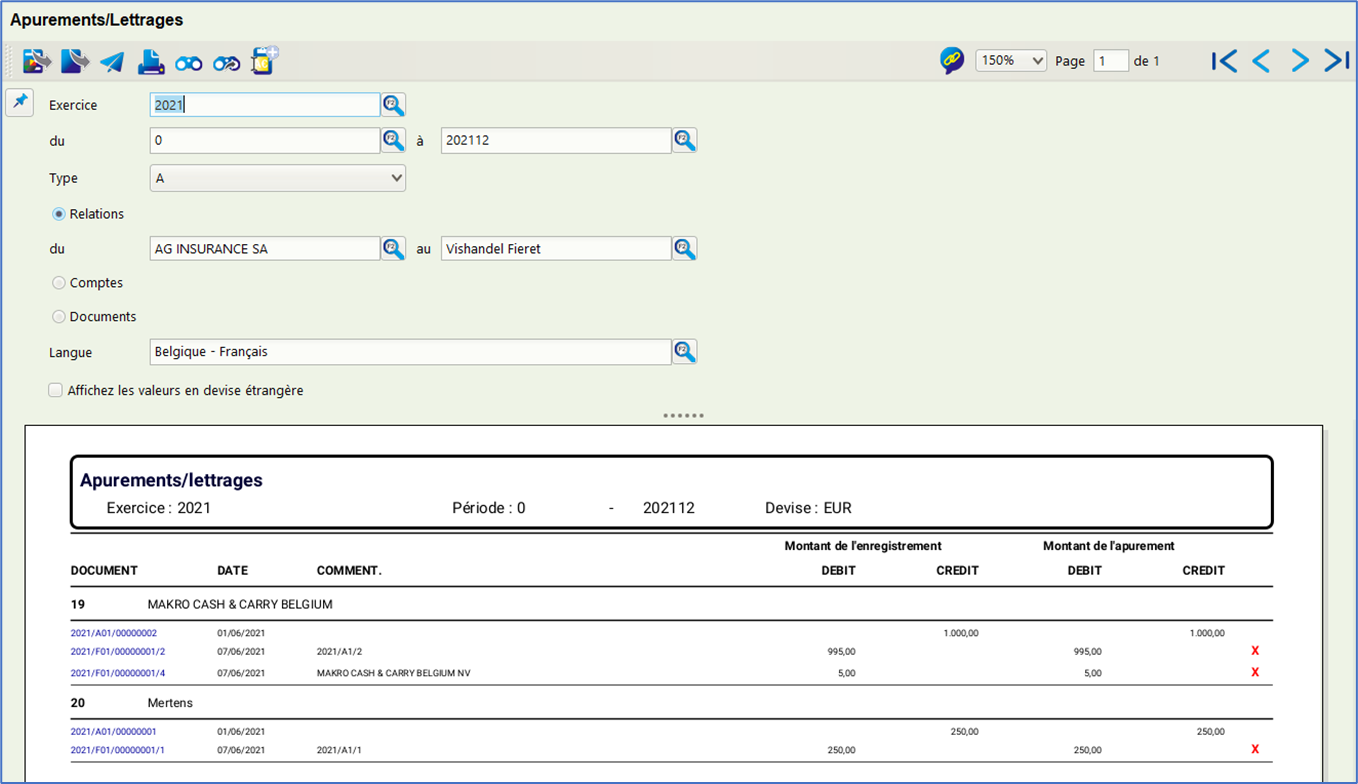Open document link 2021/F01/00000001/1
Viewport: 1358px width, 784px height.
118,750
